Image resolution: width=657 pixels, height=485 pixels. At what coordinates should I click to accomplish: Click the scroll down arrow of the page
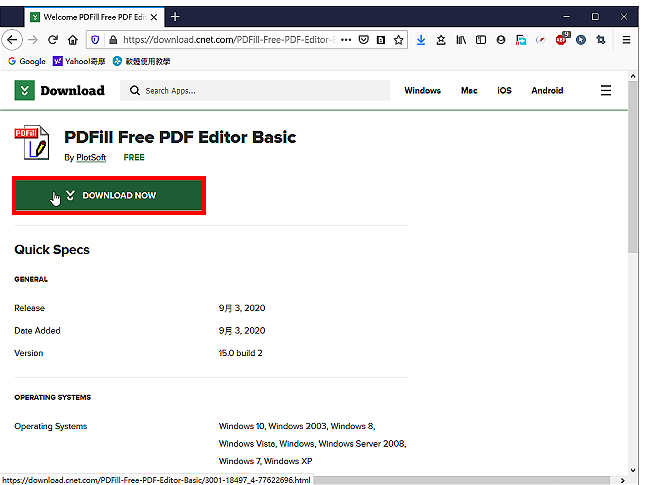[633, 470]
